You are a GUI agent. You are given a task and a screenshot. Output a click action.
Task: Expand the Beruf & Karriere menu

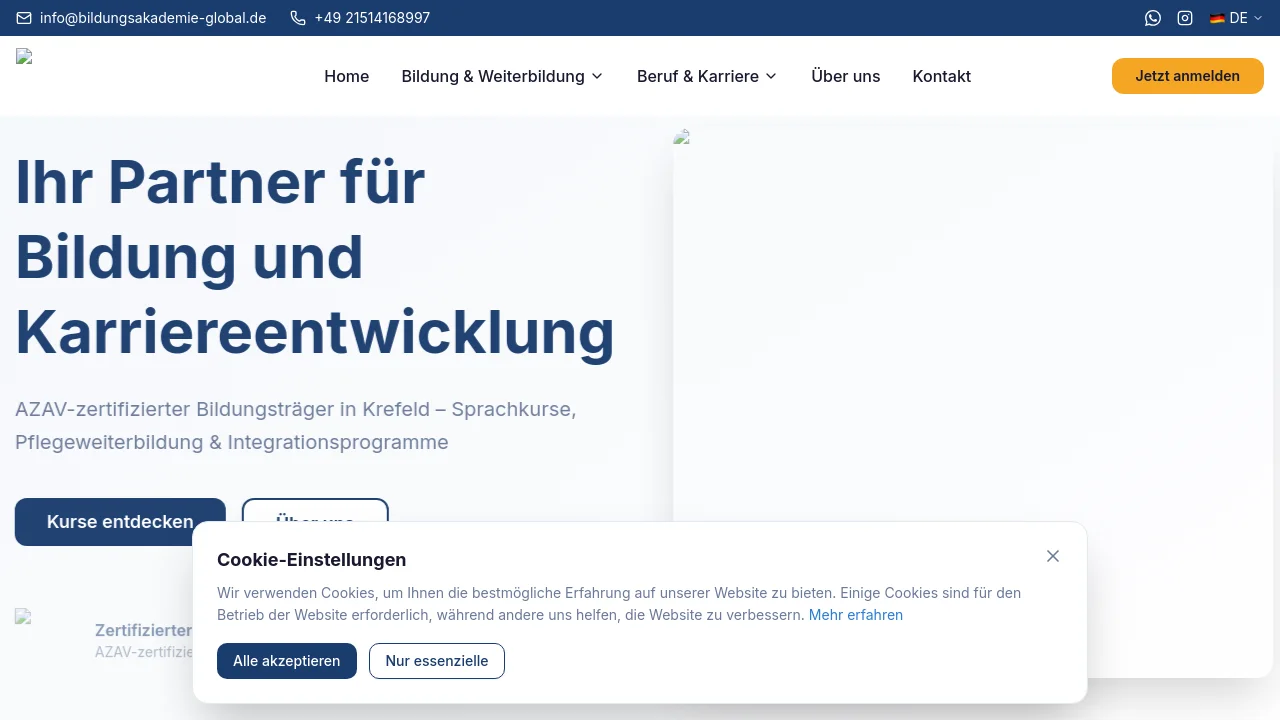click(x=707, y=76)
